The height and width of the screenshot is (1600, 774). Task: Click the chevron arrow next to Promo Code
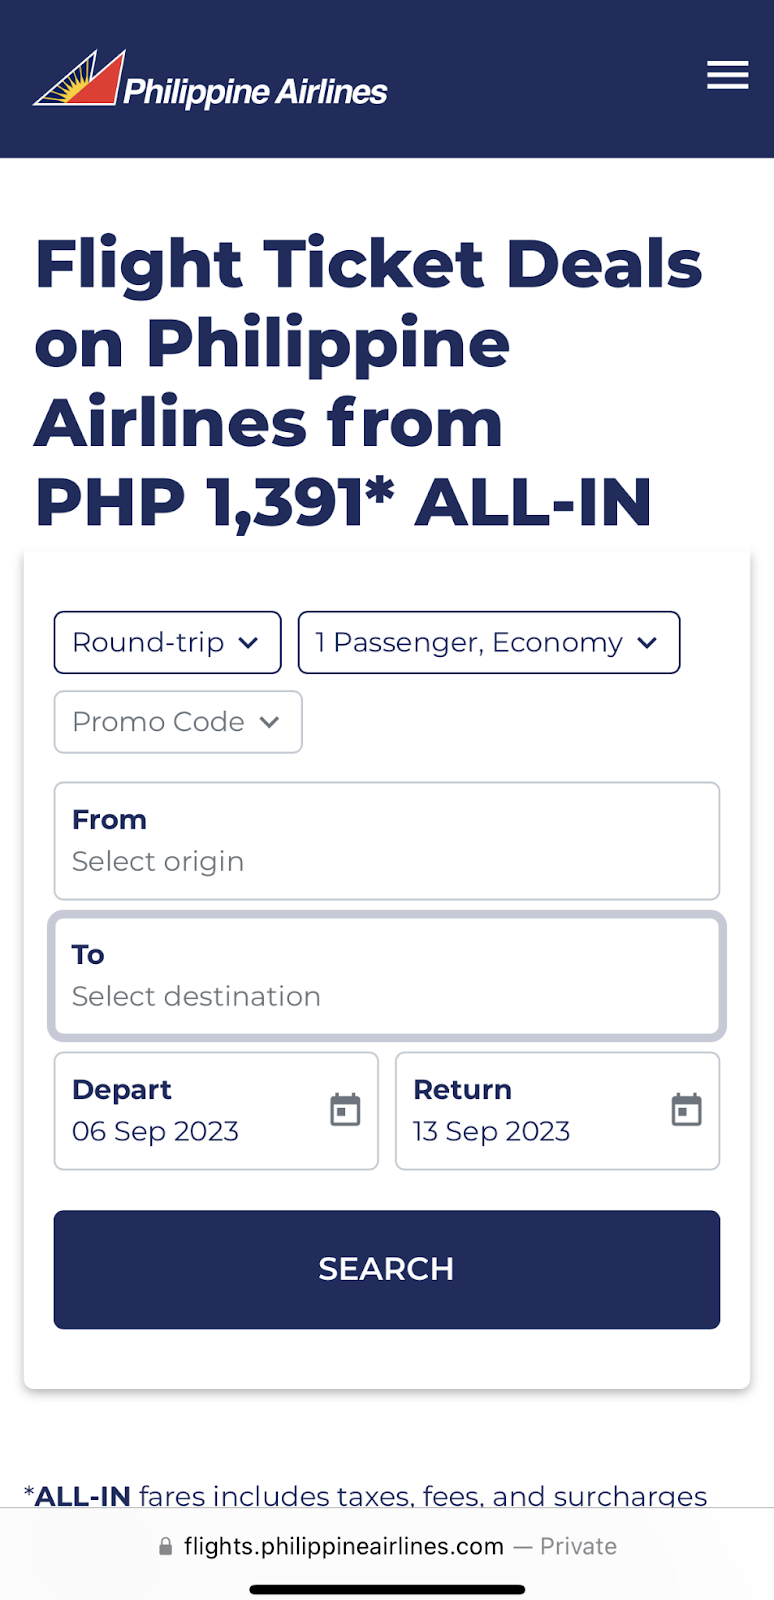[269, 722]
